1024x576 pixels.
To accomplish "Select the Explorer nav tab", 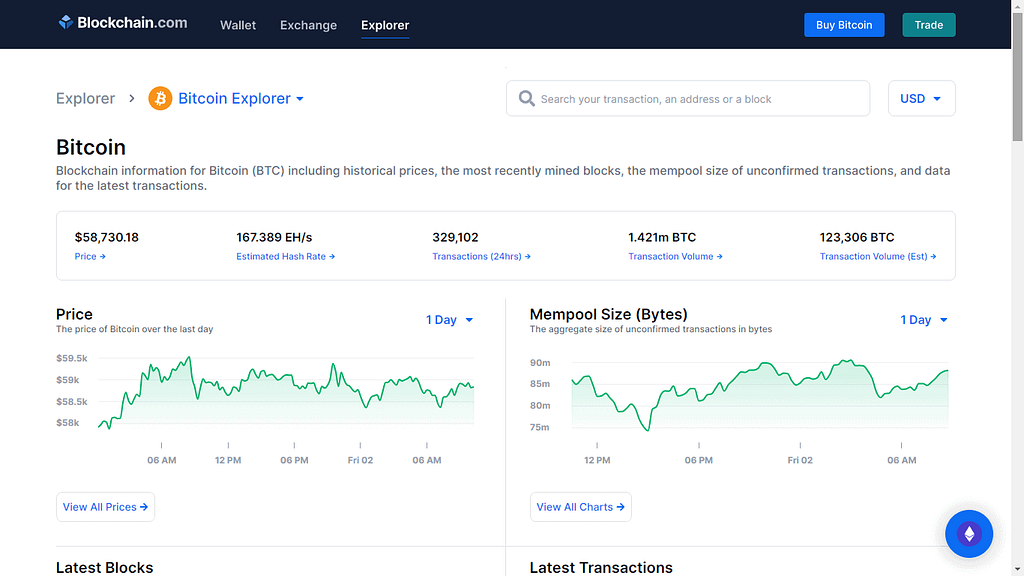I will [x=385, y=25].
